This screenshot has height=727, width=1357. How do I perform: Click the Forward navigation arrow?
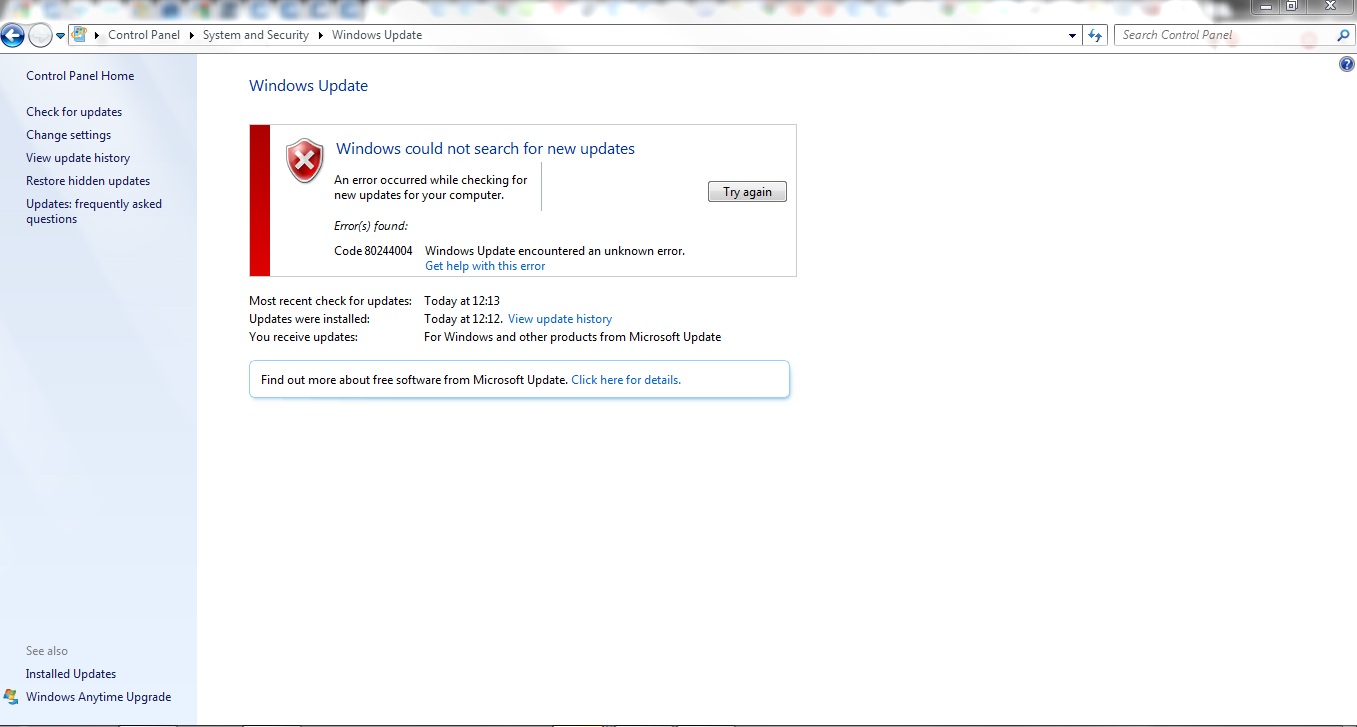click(x=40, y=37)
